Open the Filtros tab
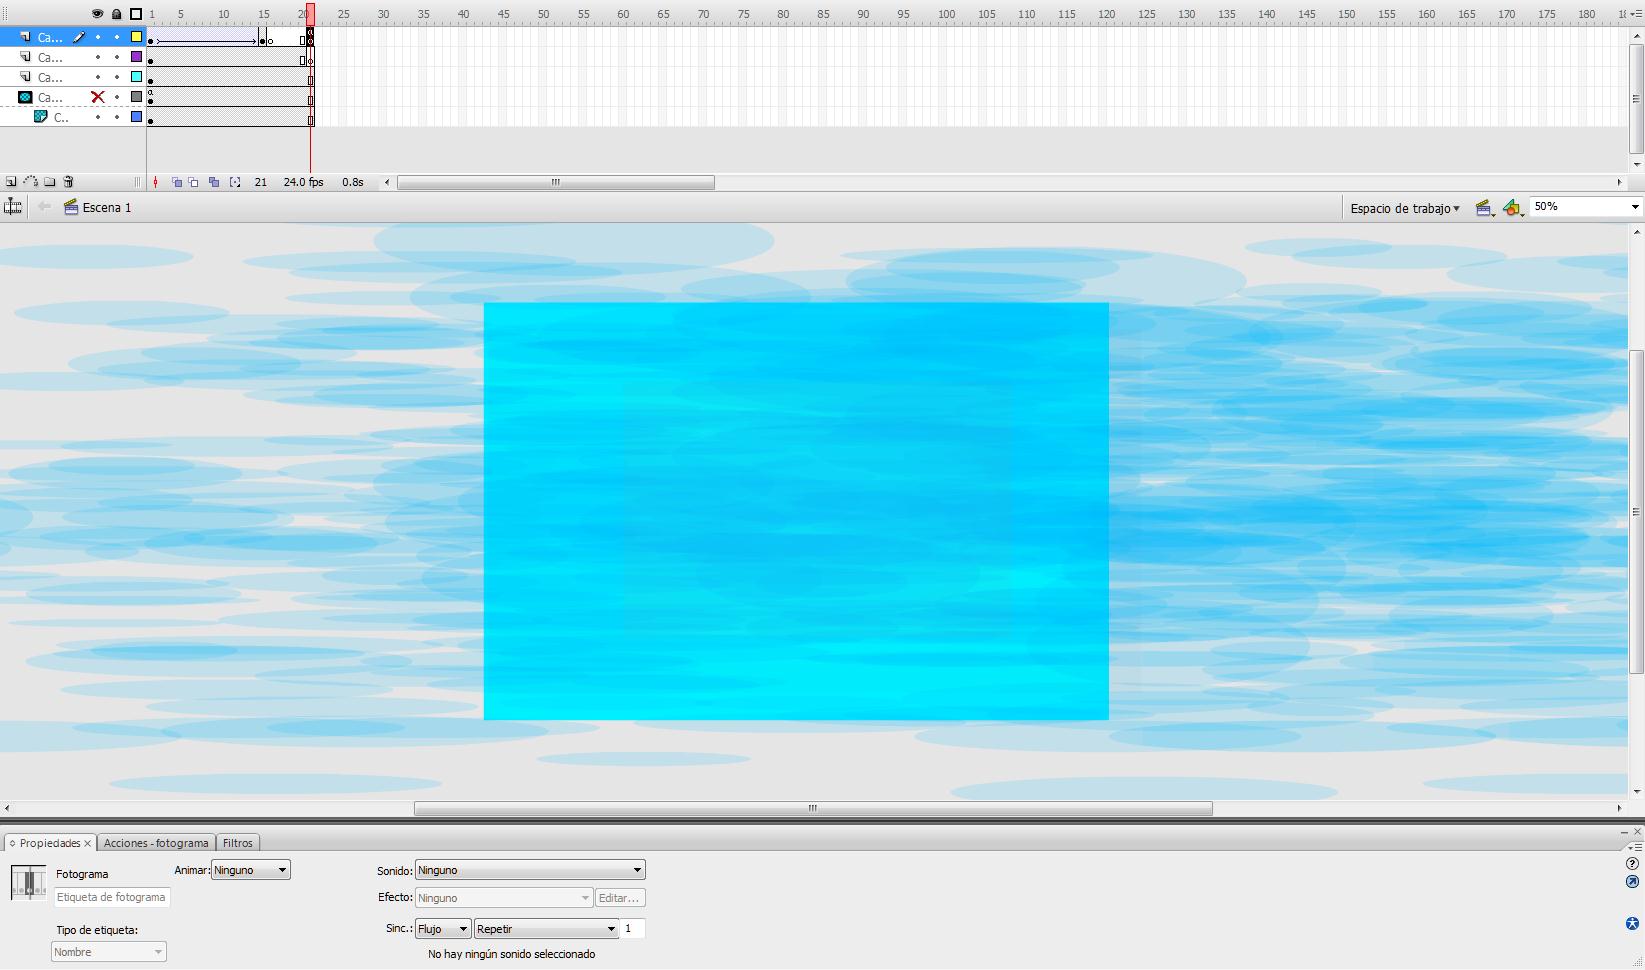Screen dimensions: 1645x970 click(x=237, y=842)
